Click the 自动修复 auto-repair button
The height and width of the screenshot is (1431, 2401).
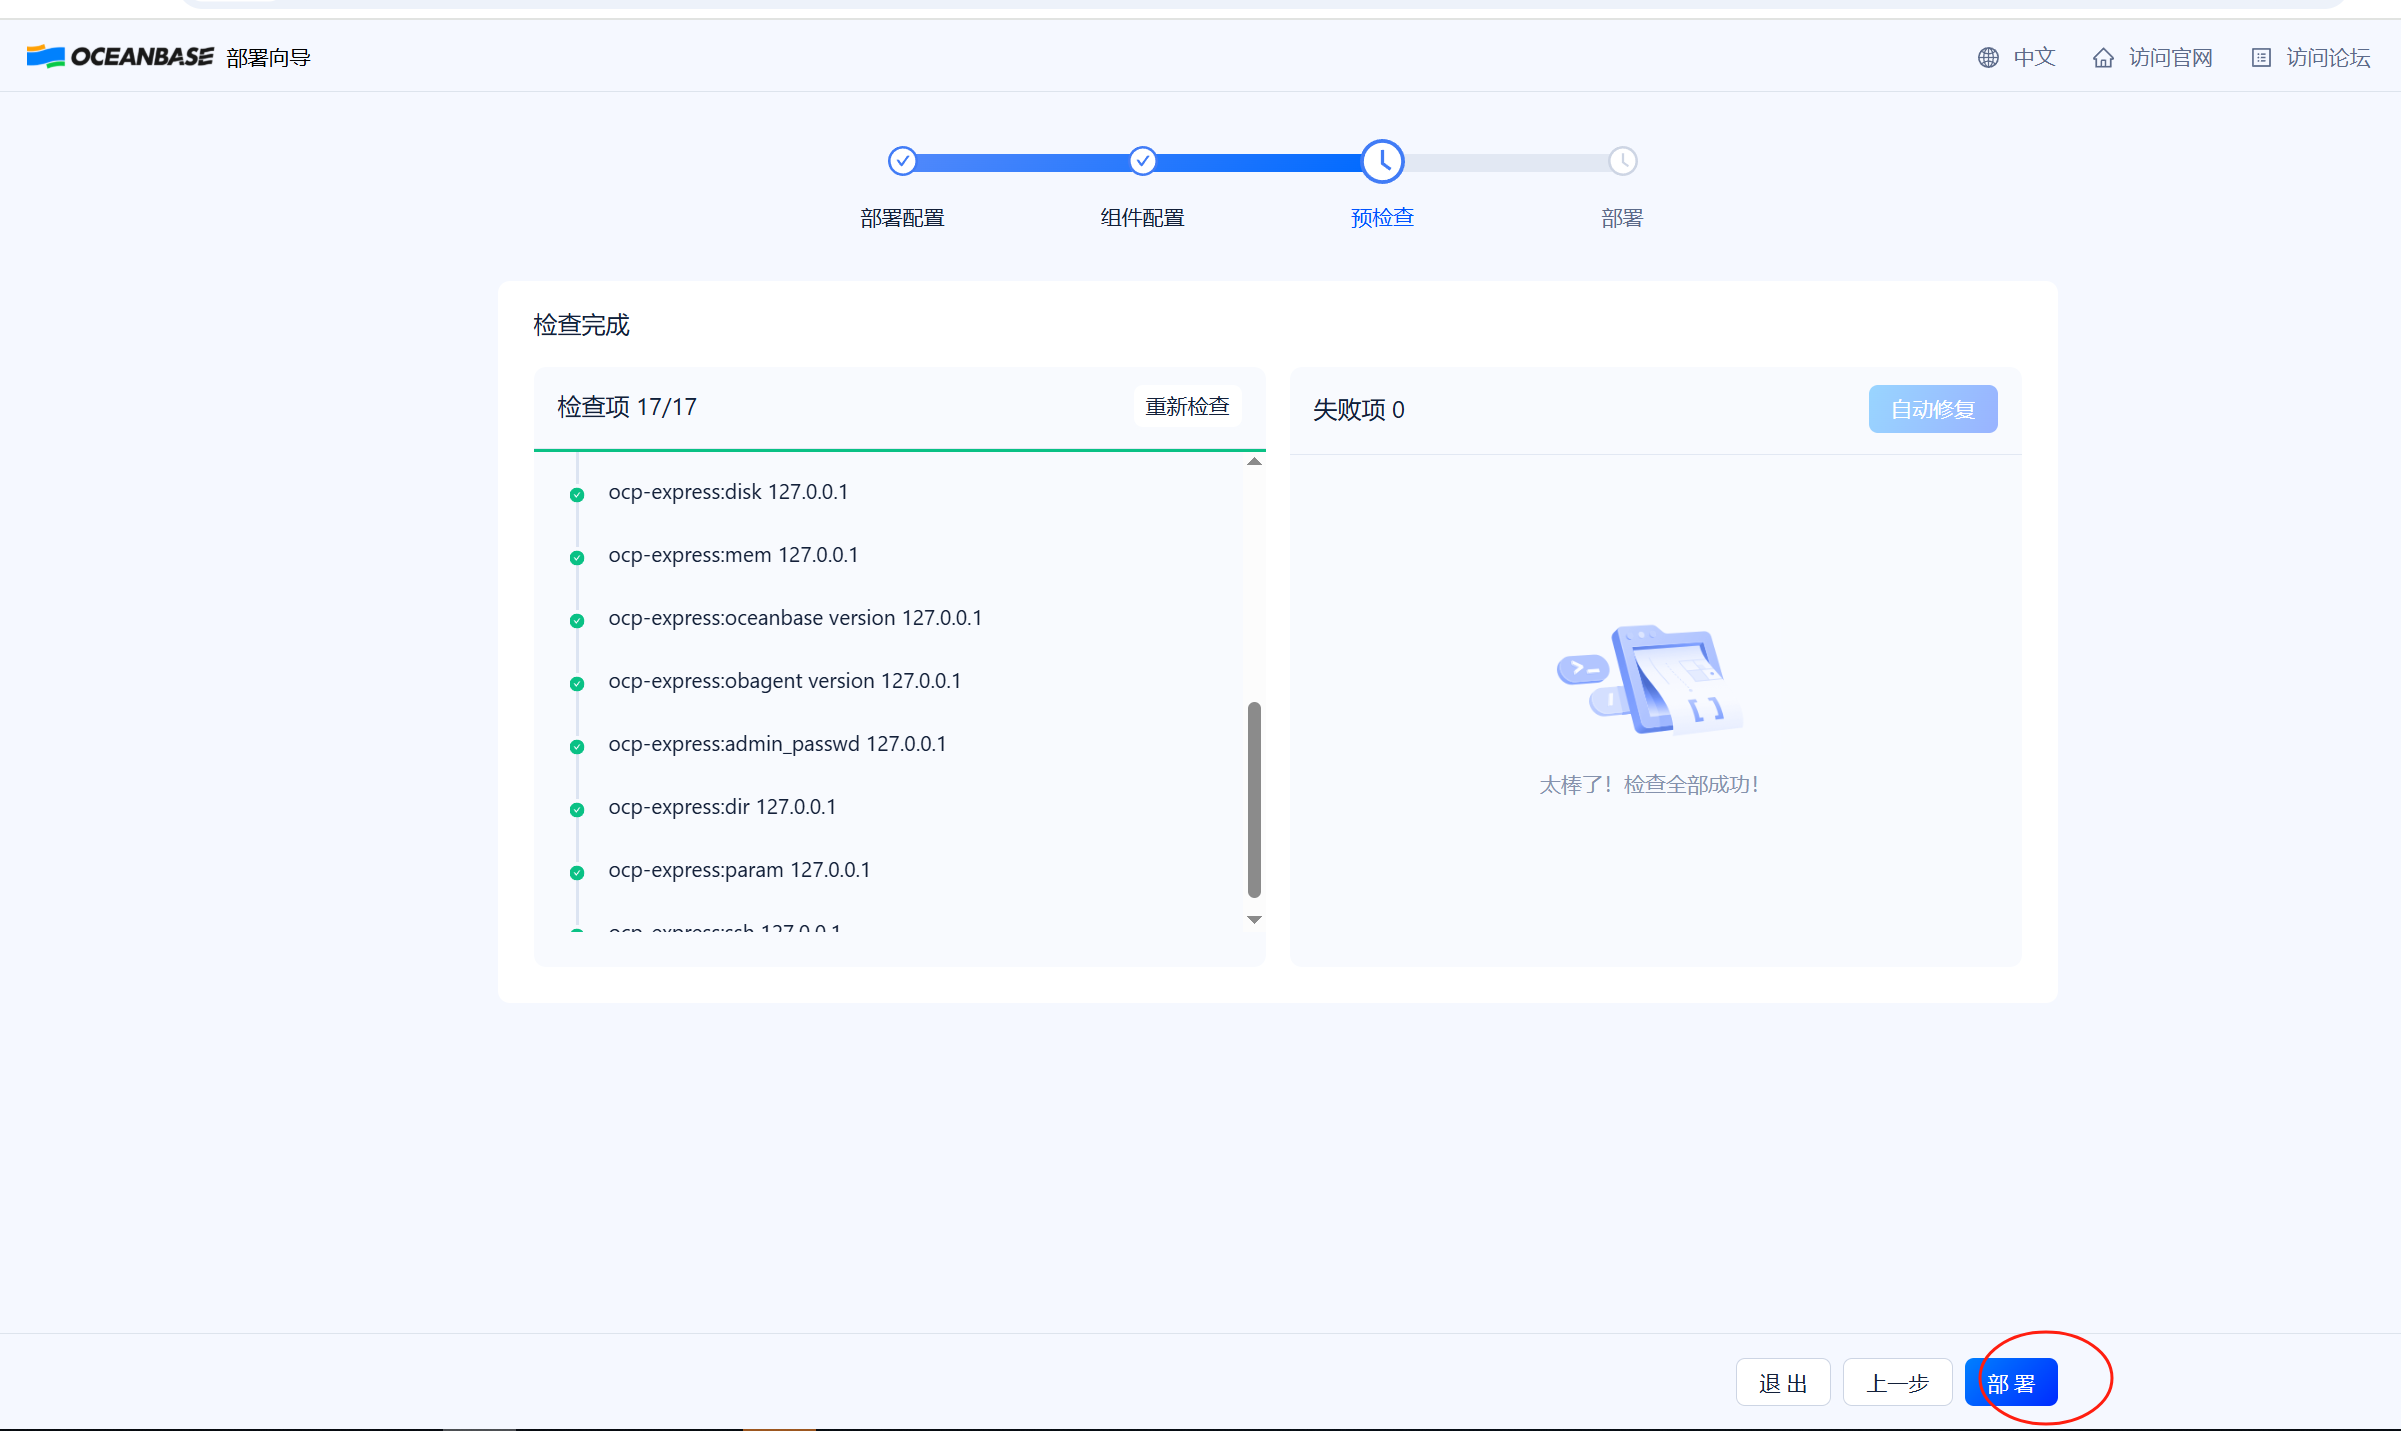click(x=1932, y=408)
